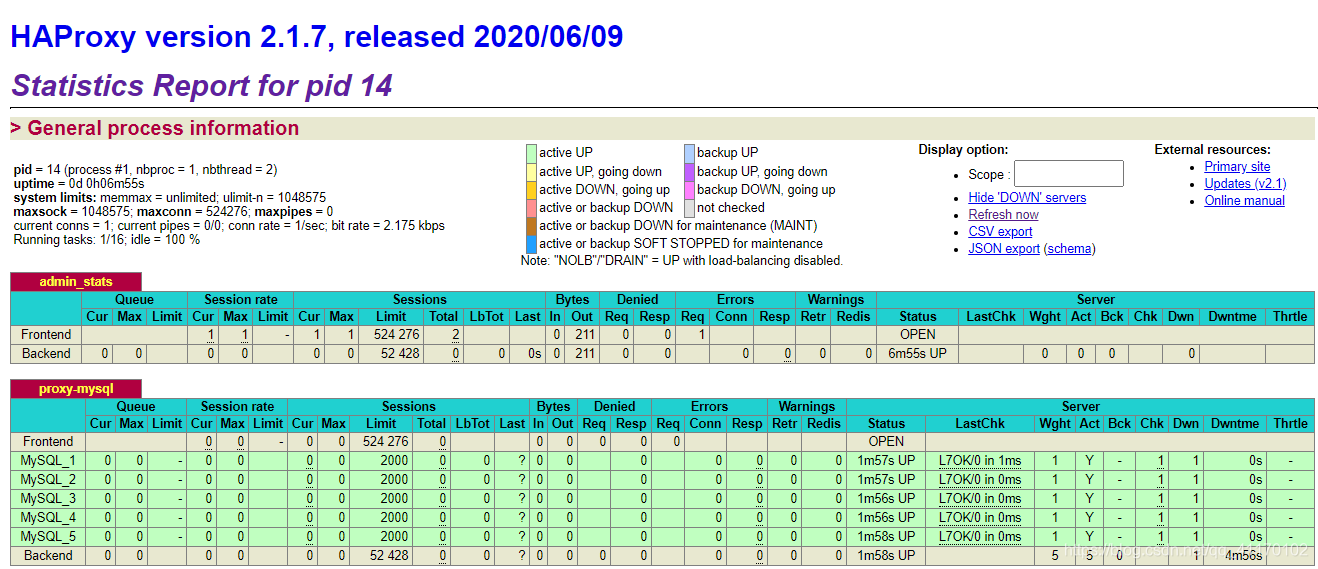Click MySQL_3 status '1m56s UP'
1318x569 pixels.
(886, 498)
